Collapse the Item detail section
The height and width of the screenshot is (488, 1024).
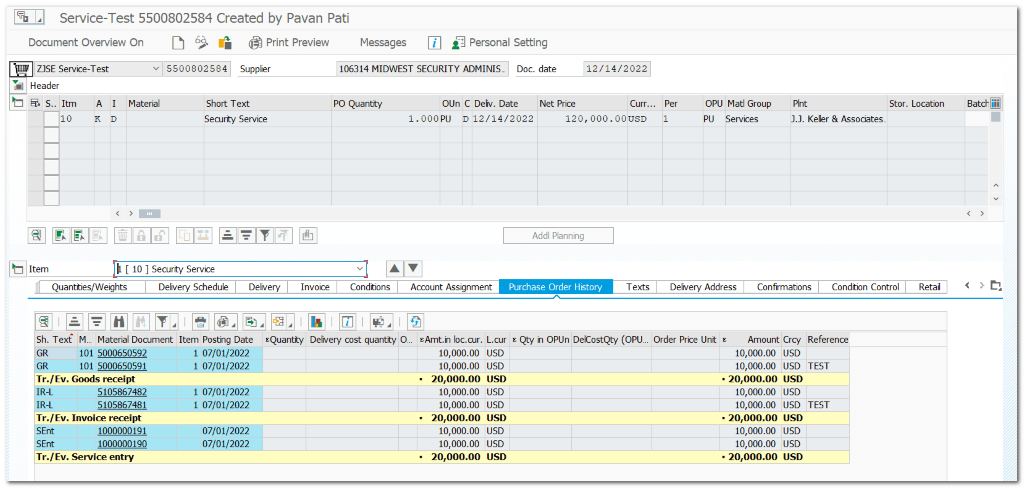(17, 269)
